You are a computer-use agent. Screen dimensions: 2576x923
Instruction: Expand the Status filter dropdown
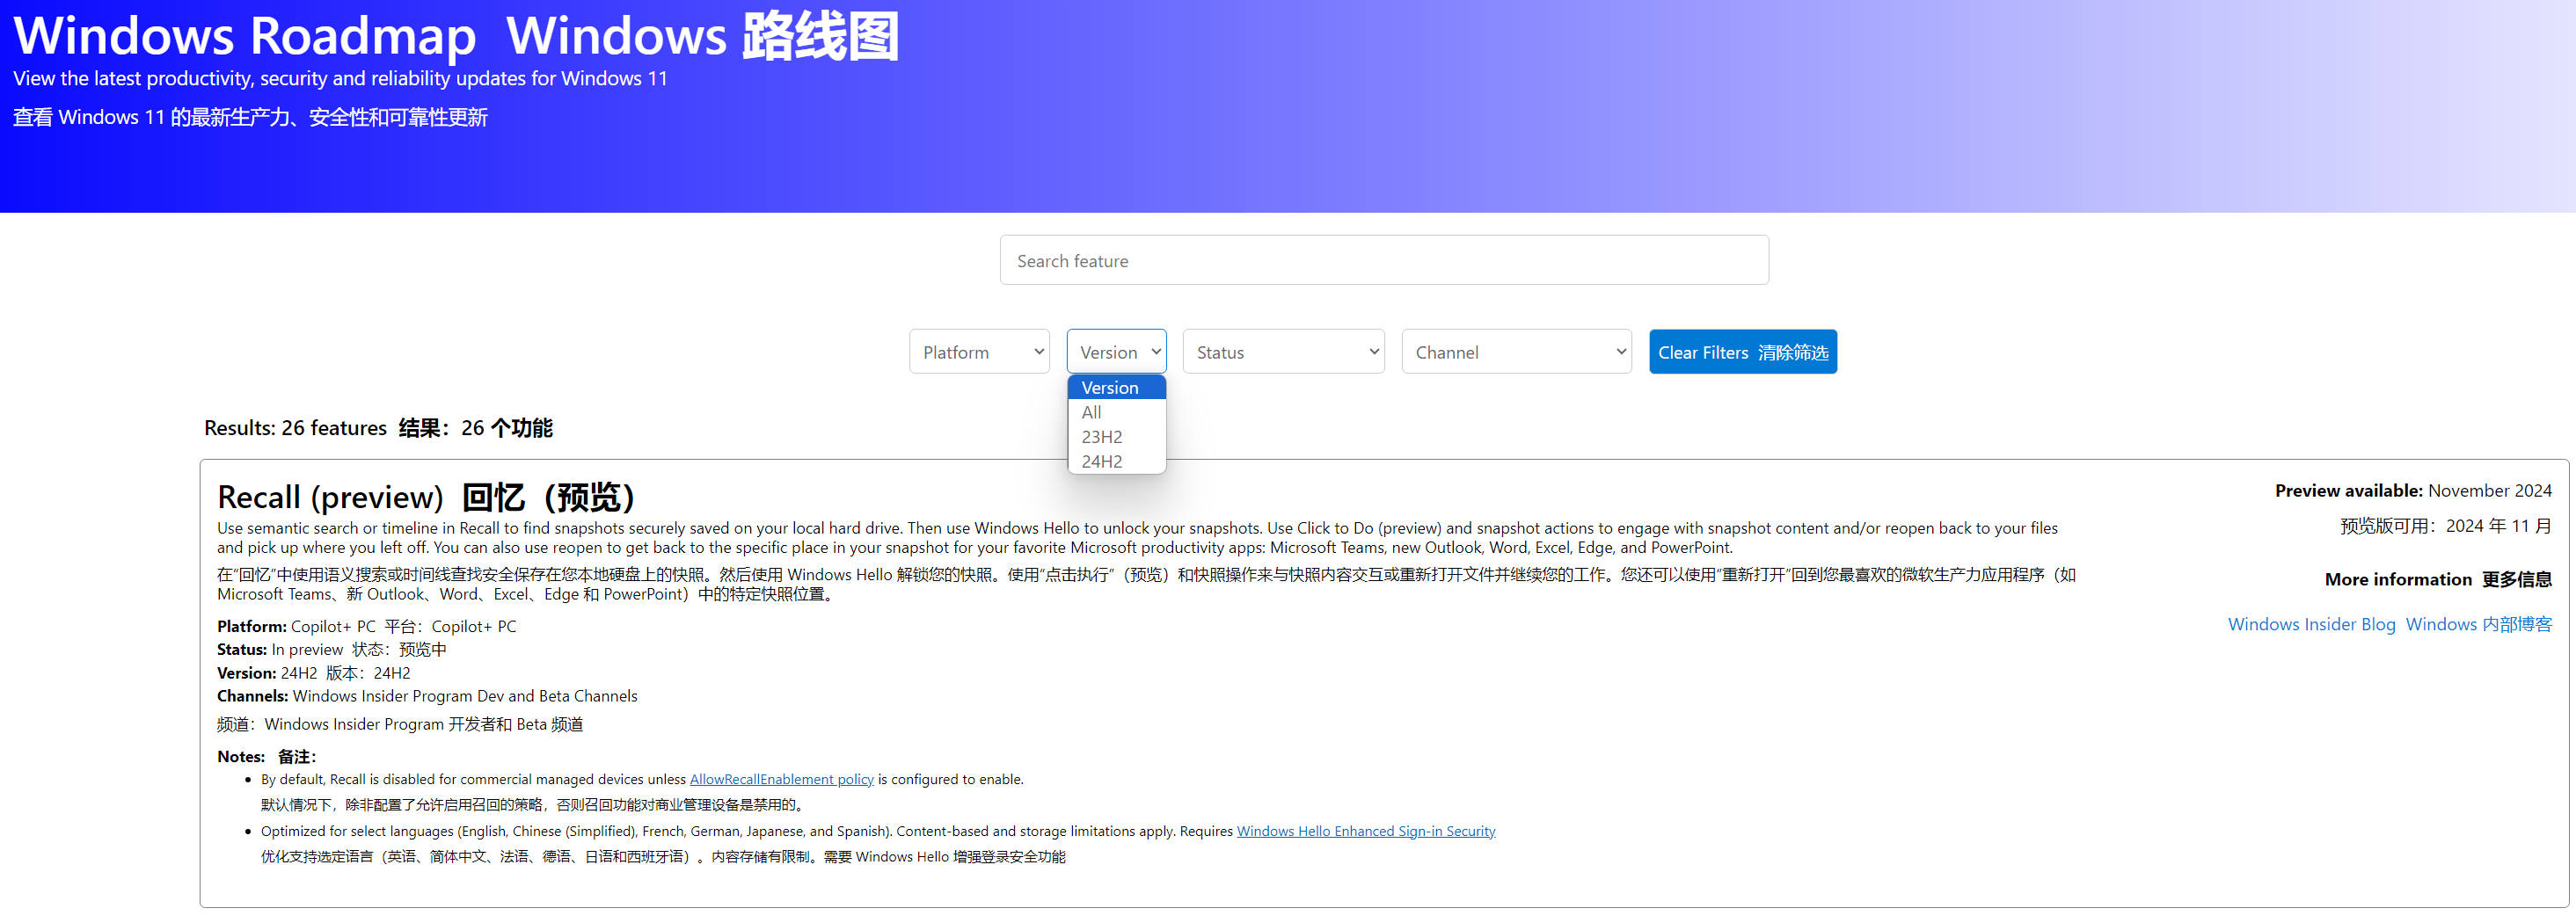tap(1282, 352)
